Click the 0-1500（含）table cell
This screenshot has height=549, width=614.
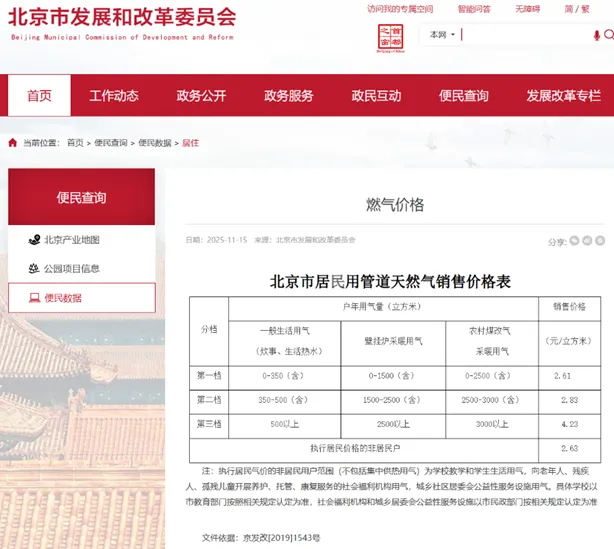(393, 376)
